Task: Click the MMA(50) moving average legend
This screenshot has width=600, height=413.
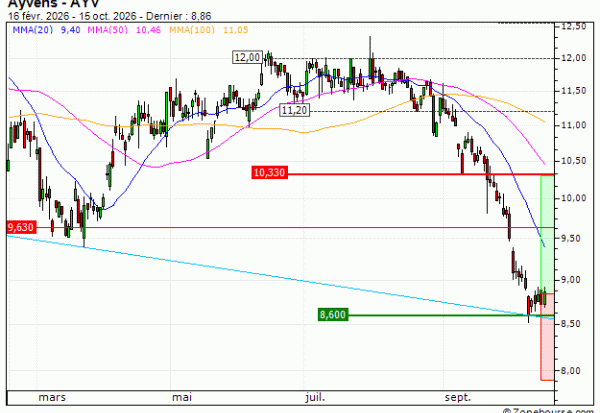Action: tap(108, 30)
